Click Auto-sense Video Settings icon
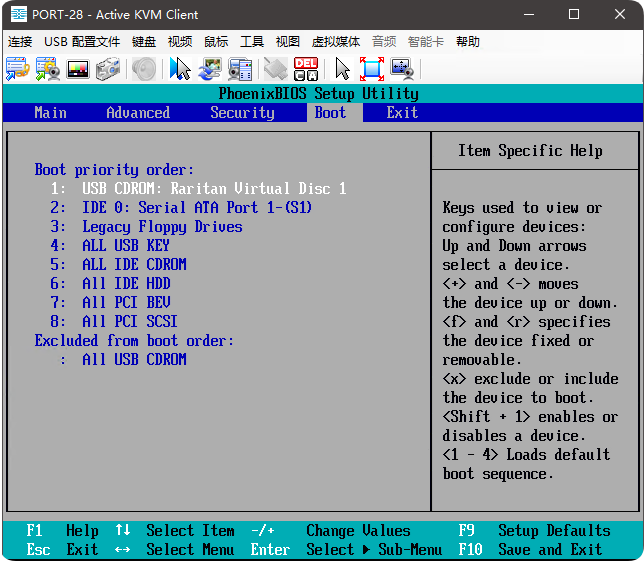This screenshot has width=644, height=561. tap(240, 69)
